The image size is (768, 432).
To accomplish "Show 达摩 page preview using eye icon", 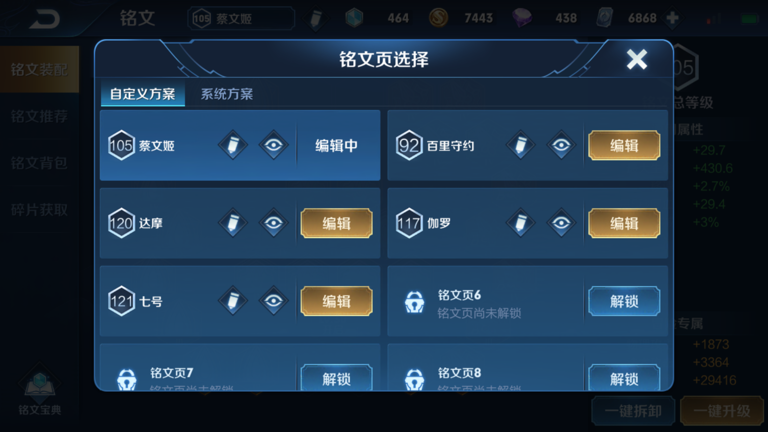I will 273,223.
